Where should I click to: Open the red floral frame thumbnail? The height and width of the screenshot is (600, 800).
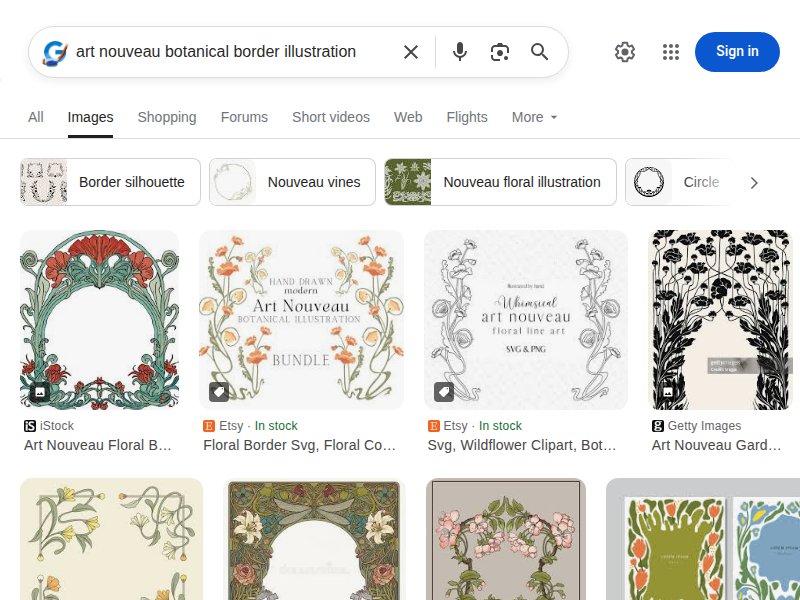tap(99, 319)
